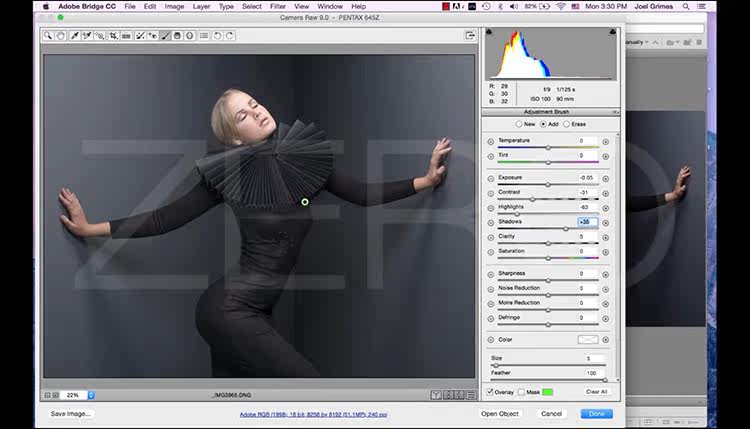Decrease Clarity with minus icon

[x=491, y=237]
